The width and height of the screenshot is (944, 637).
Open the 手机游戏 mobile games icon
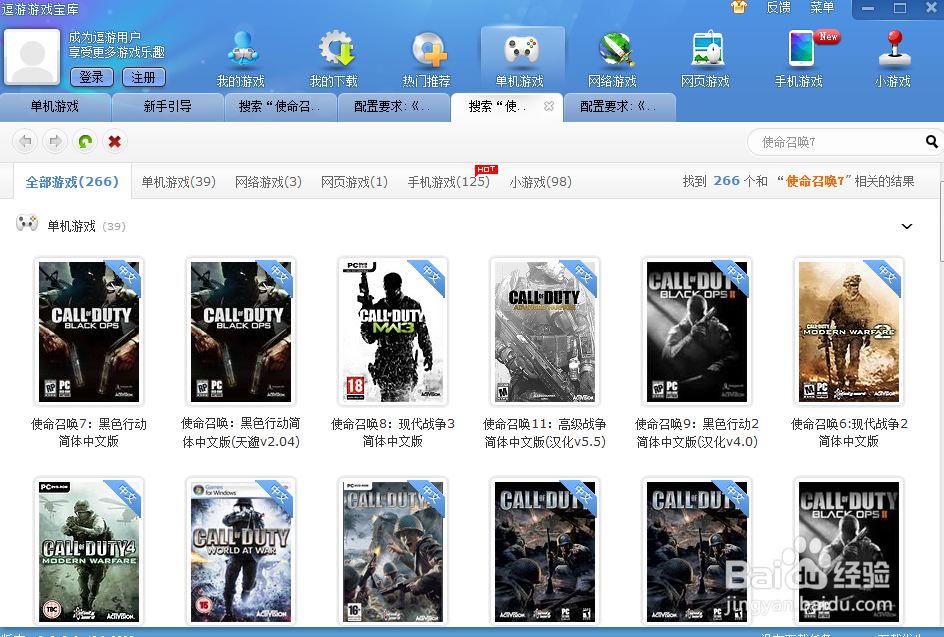pos(803,49)
